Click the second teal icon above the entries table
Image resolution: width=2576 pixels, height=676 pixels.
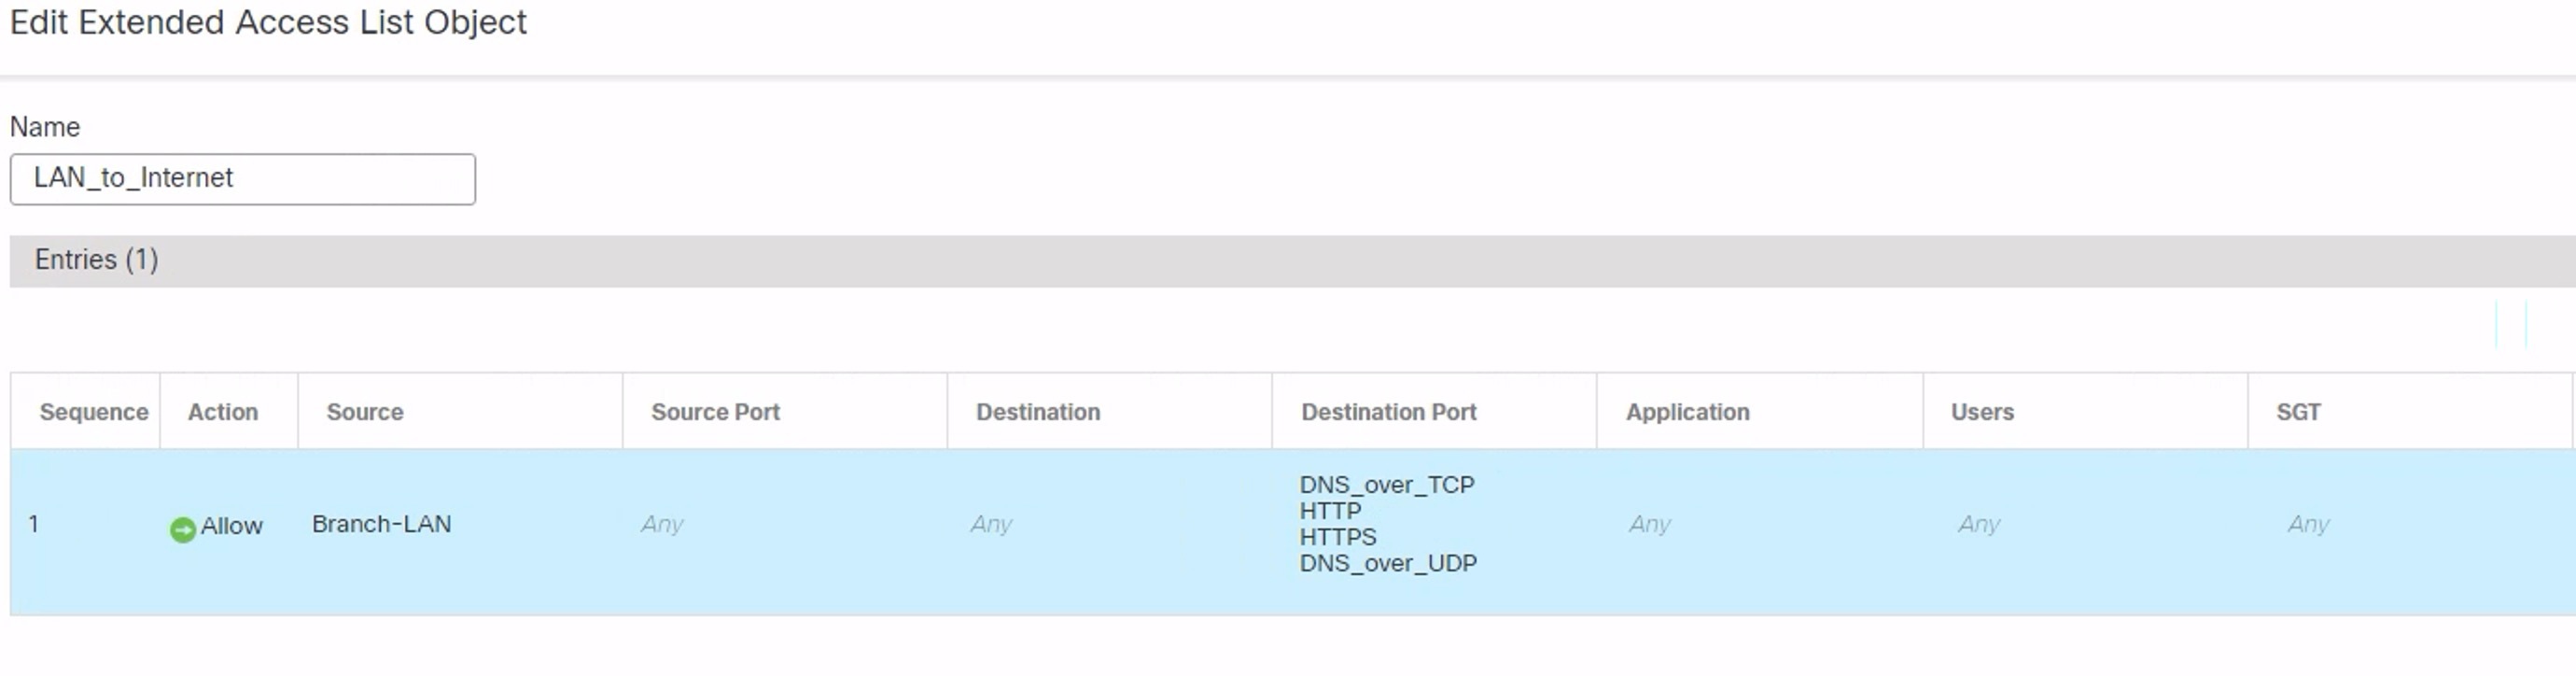coord(2526,325)
